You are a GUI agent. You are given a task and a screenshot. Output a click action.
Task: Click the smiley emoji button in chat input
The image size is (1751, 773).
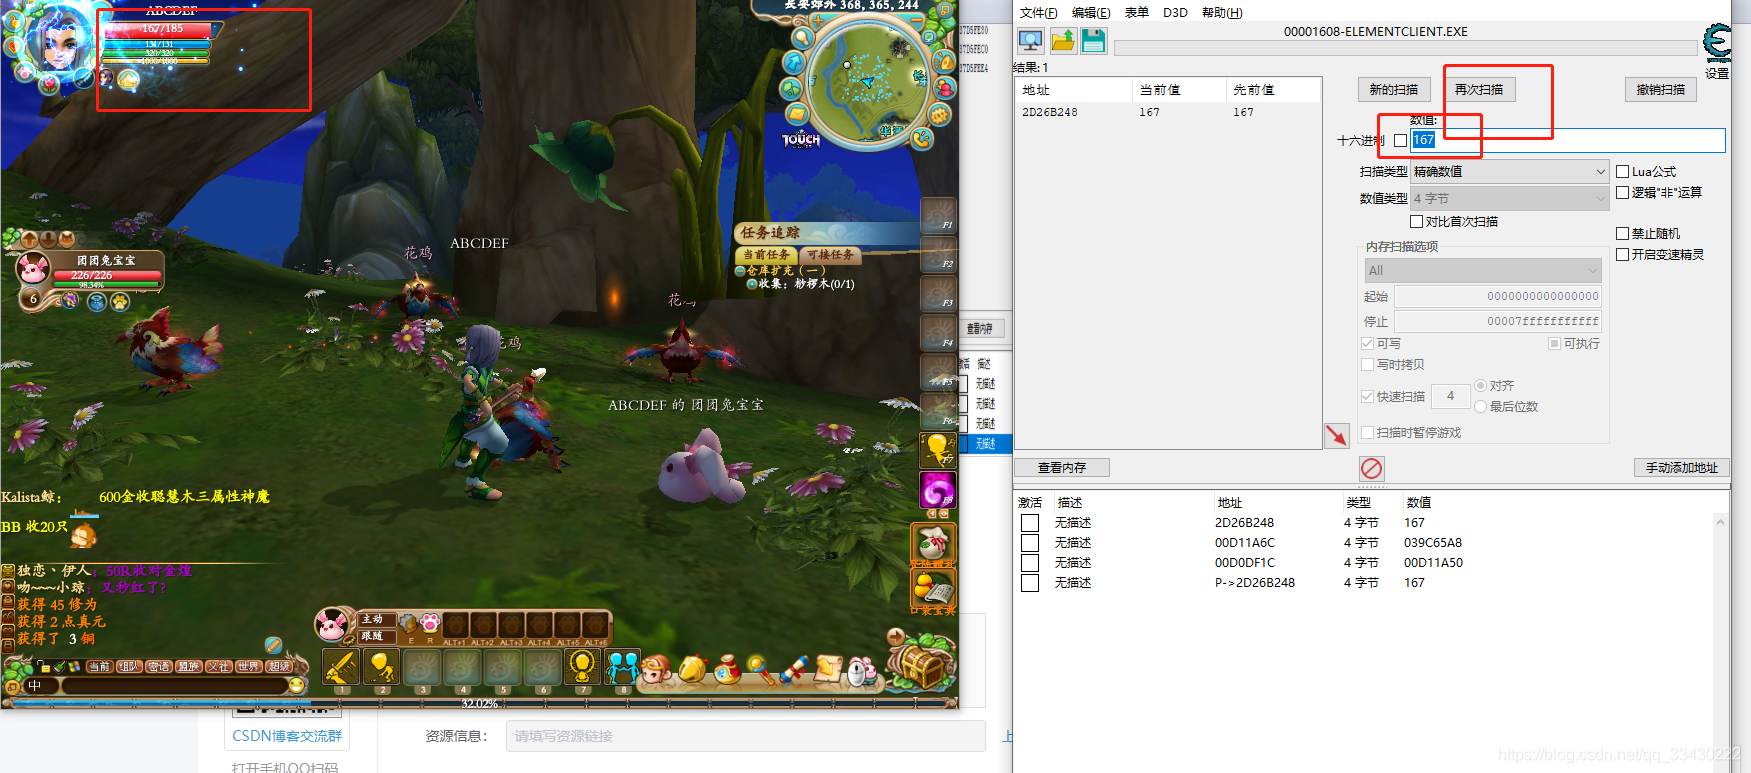point(296,685)
